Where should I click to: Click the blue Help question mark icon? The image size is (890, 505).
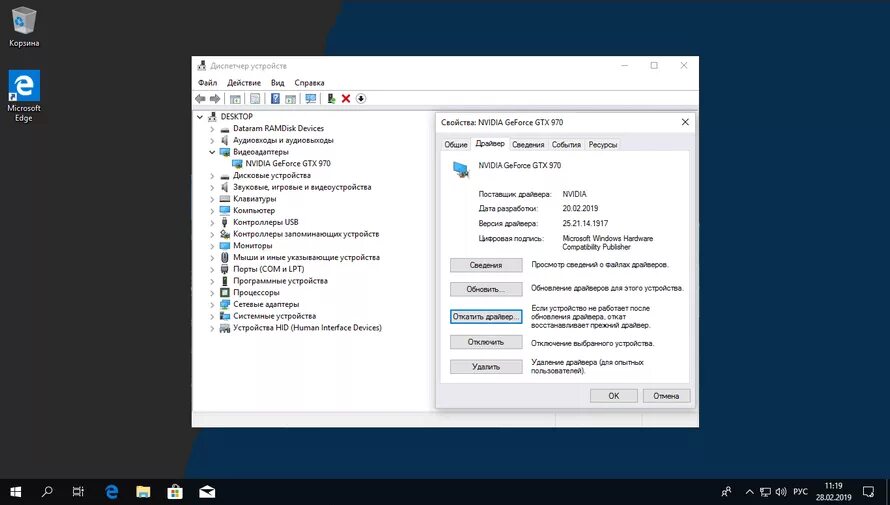pyautogui.click(x=275, y=99)
